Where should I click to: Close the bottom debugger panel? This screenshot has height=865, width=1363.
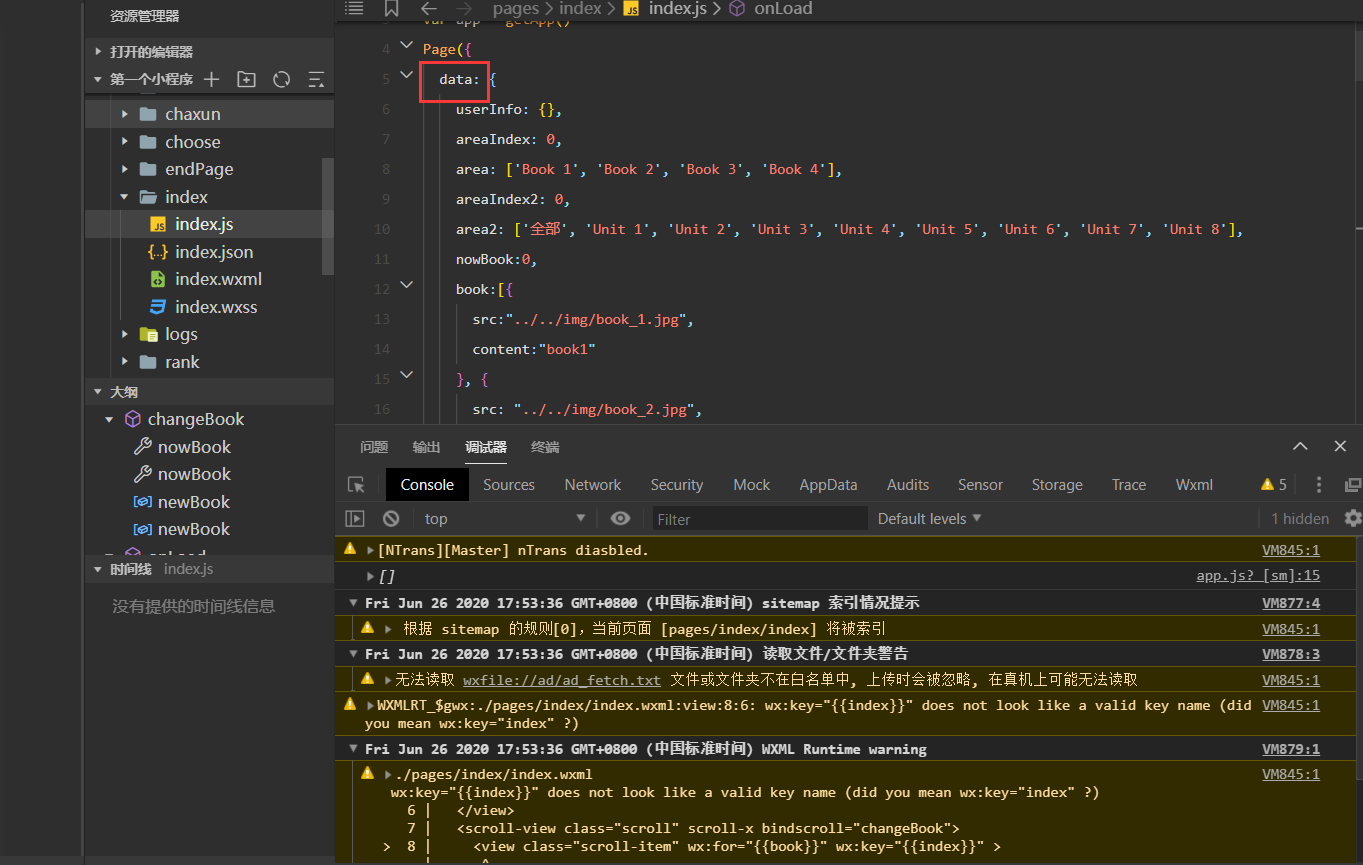tap(1340, 446)
